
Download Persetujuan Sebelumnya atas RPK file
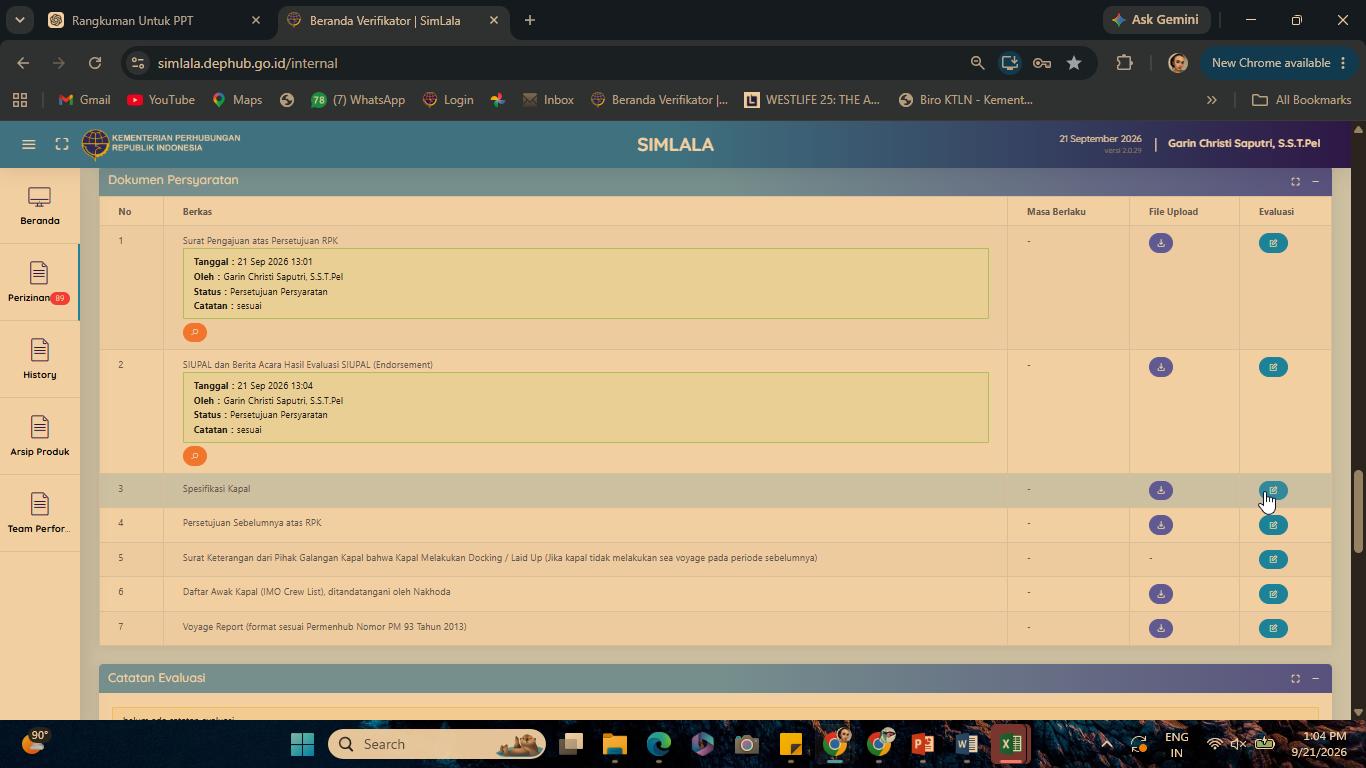(x=1160, y=525)
